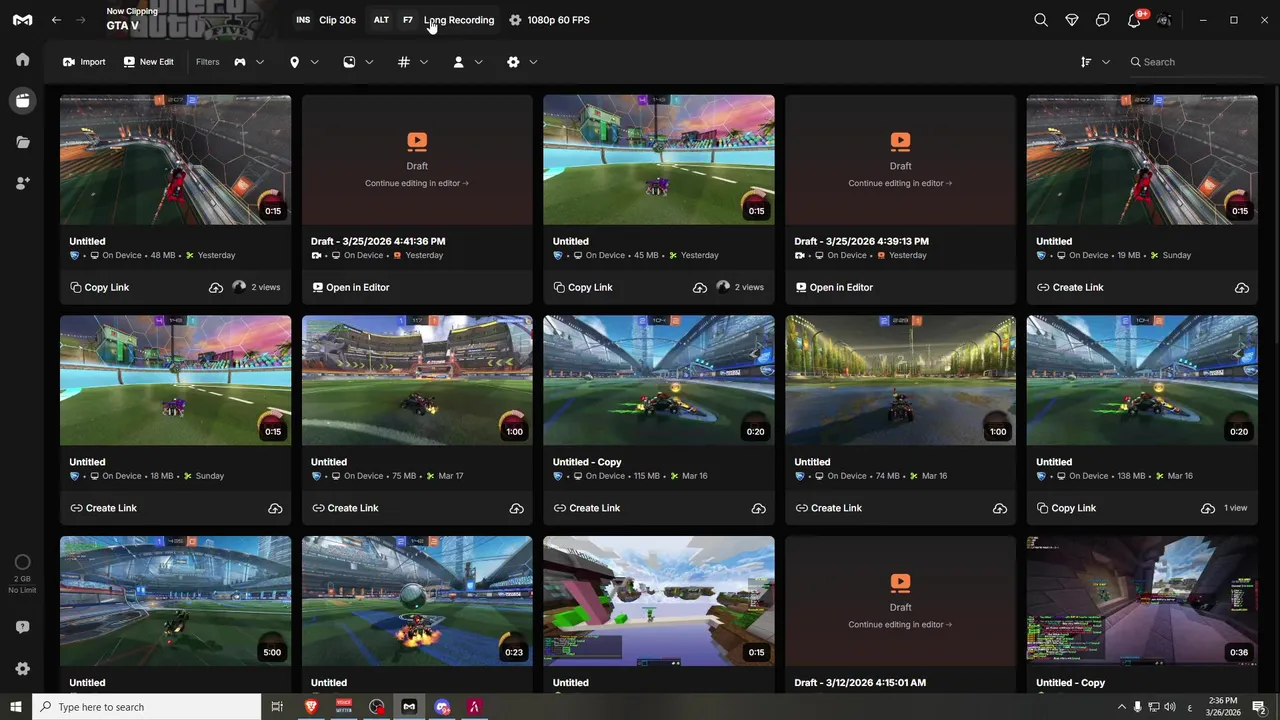Open the Home page from the sidebar
Image resolution: width=1280 pixels, height=720 pixels.
coord(22,59)
